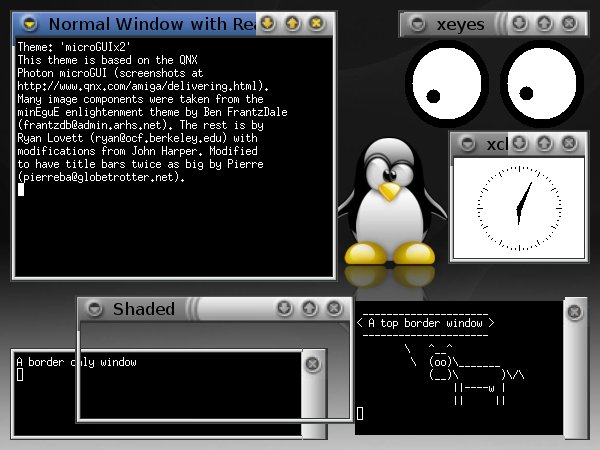
Task: Click the terminal cursor block in Normal Window
Action: point(21,189)
